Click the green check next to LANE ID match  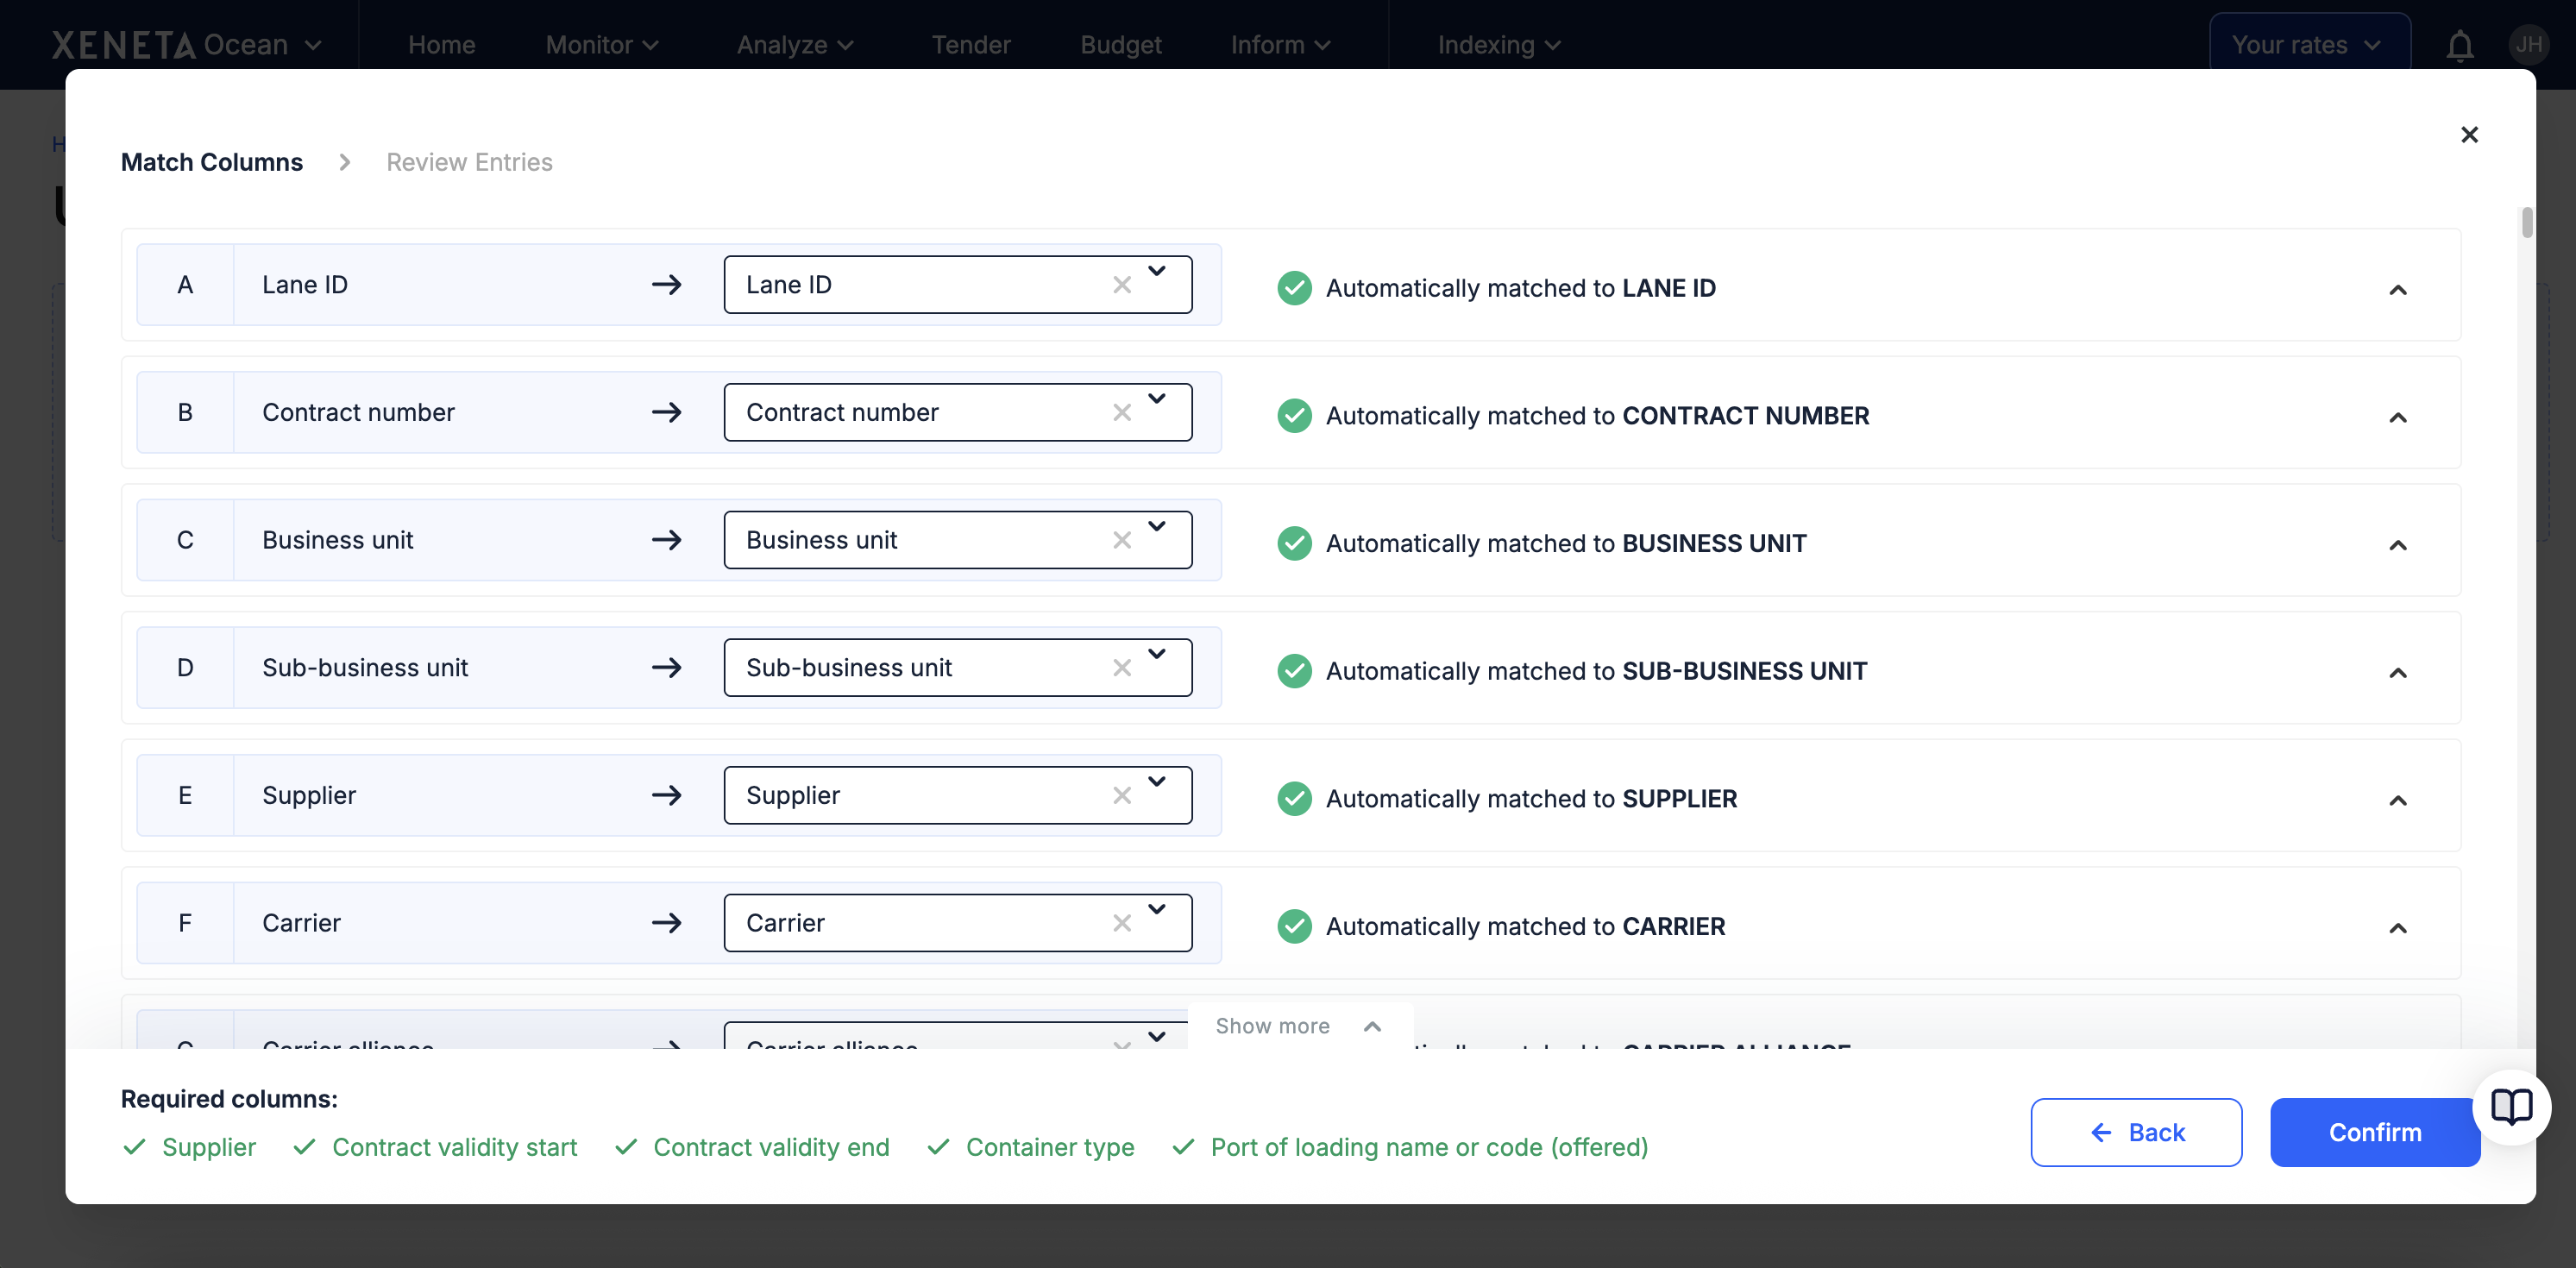point(1294,288)
